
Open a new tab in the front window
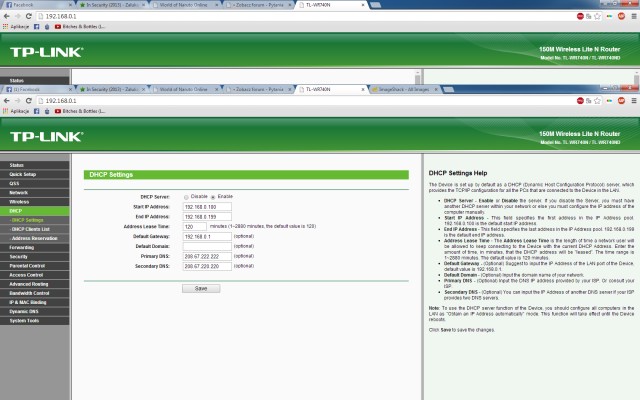pyautogui.click(x=448, y=89)
